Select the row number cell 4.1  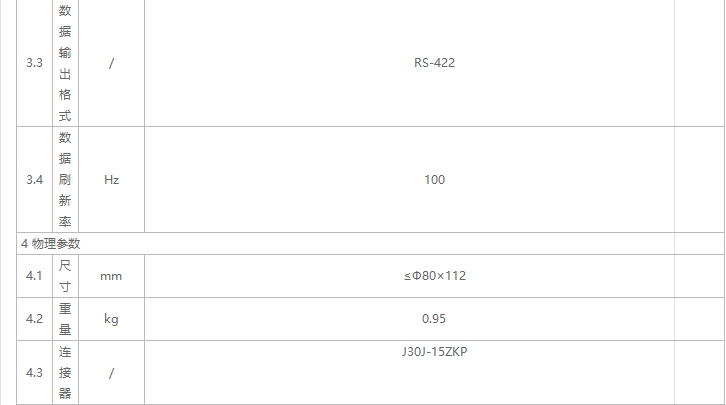34,276
